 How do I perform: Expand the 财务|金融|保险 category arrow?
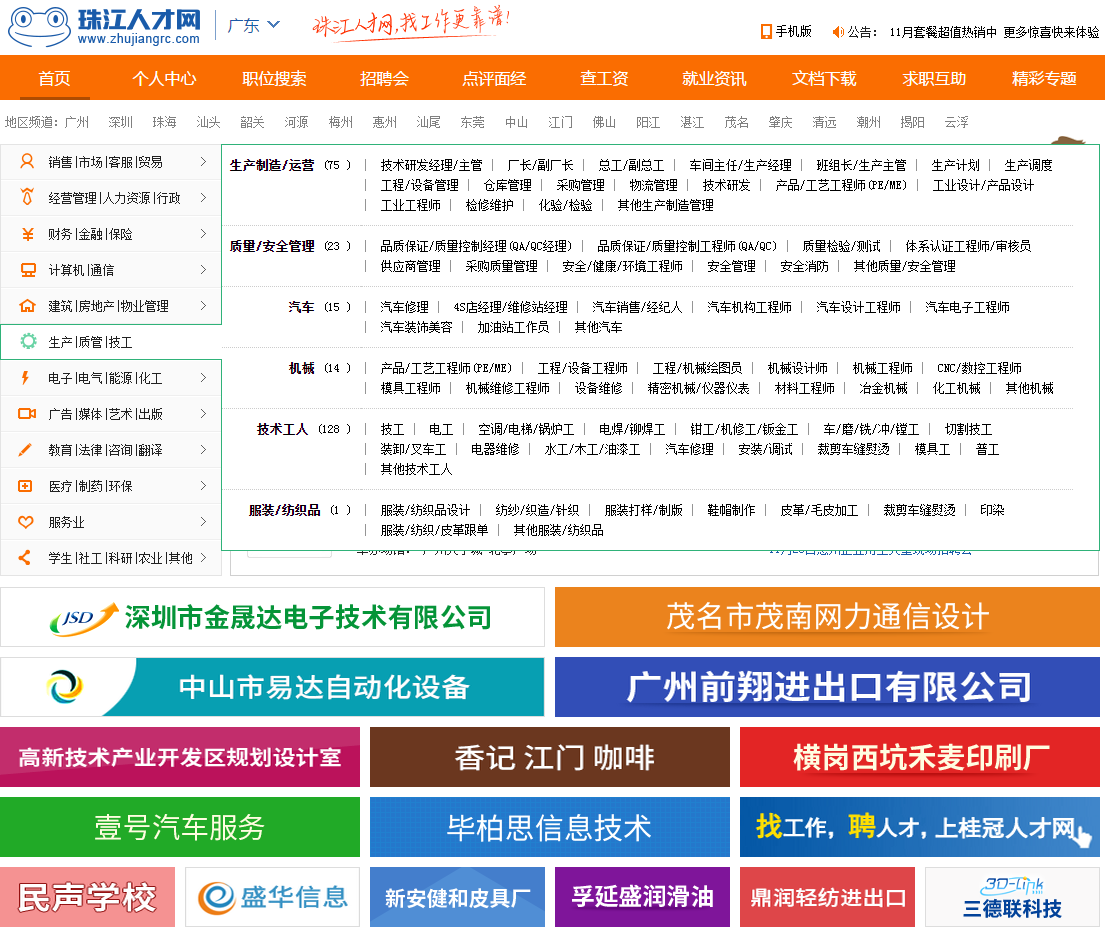203,233
